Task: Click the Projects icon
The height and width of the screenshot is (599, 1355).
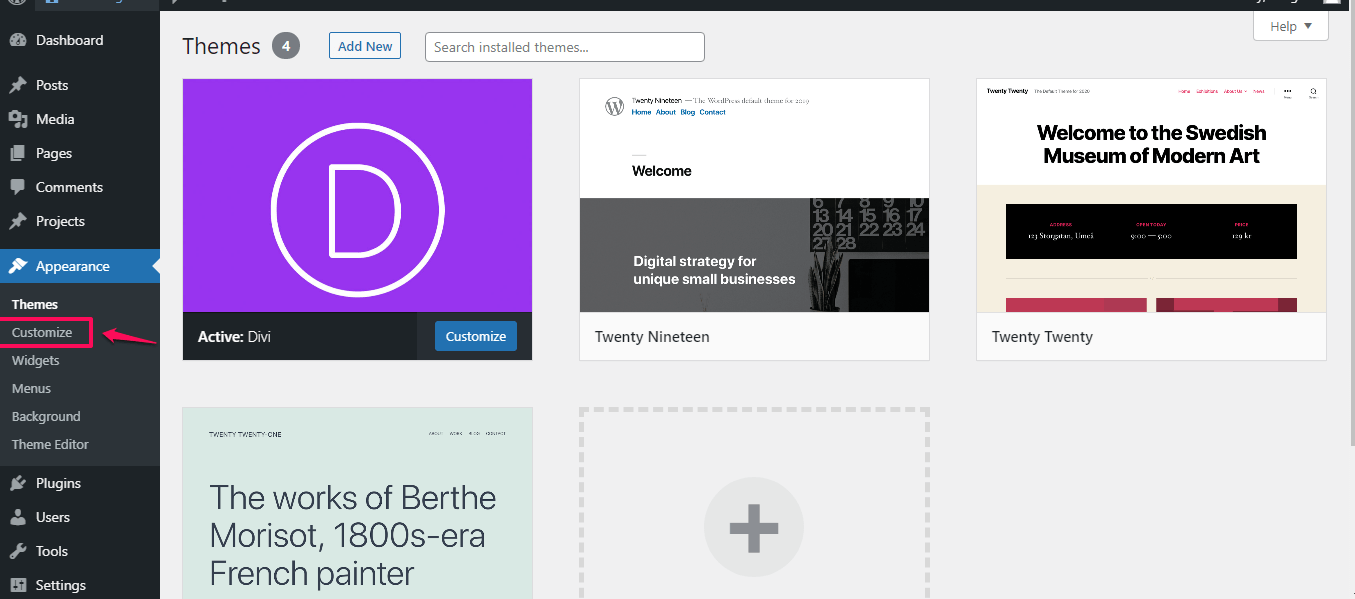Action: point(21,221)
